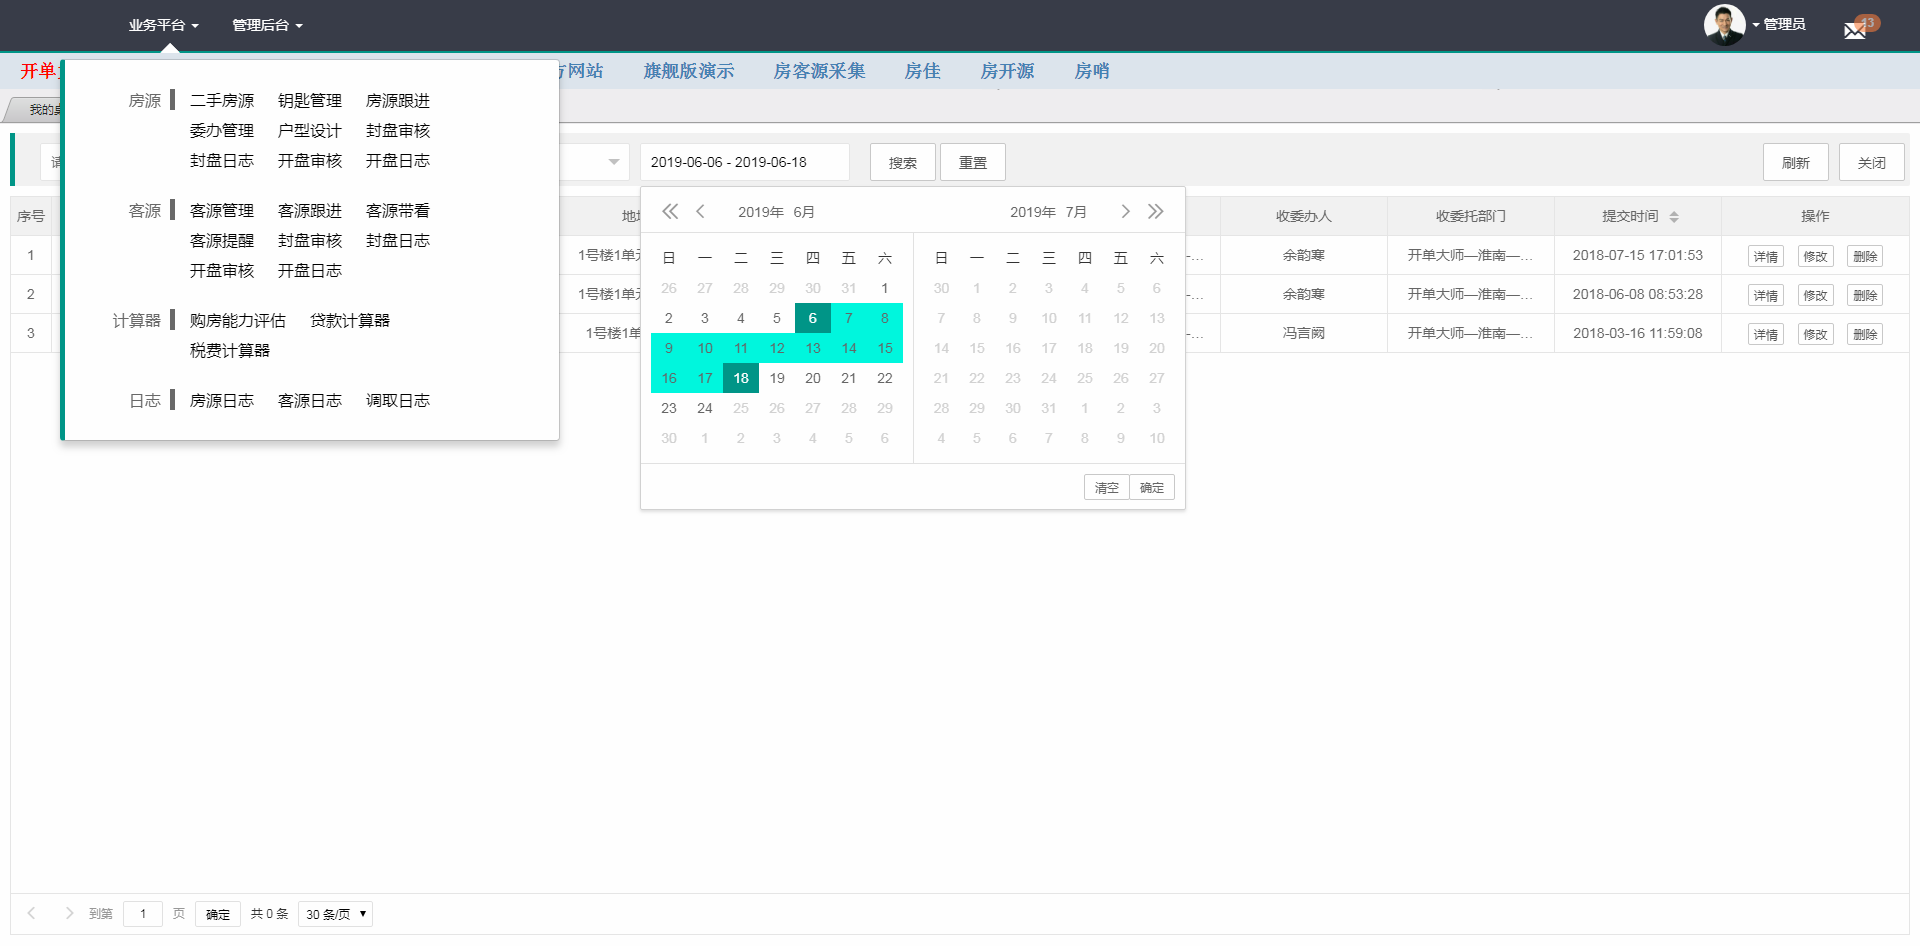Screen dimensions: 1920x946
Task: Click 删除 for the first table row
Action: coord(1864,257)
